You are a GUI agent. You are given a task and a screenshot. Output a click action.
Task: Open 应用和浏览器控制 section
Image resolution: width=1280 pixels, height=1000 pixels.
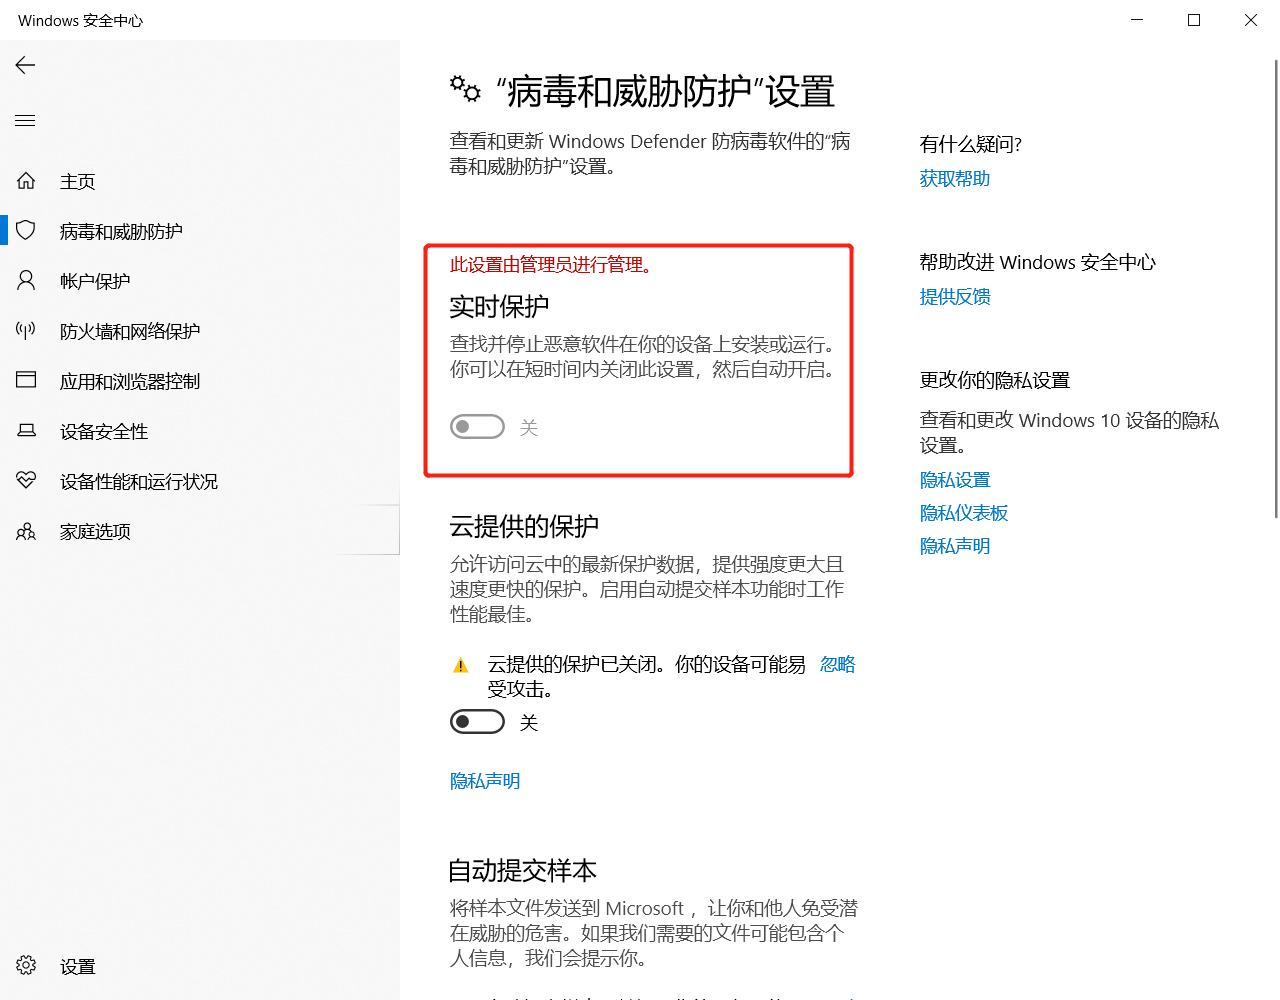pos(200,381)
